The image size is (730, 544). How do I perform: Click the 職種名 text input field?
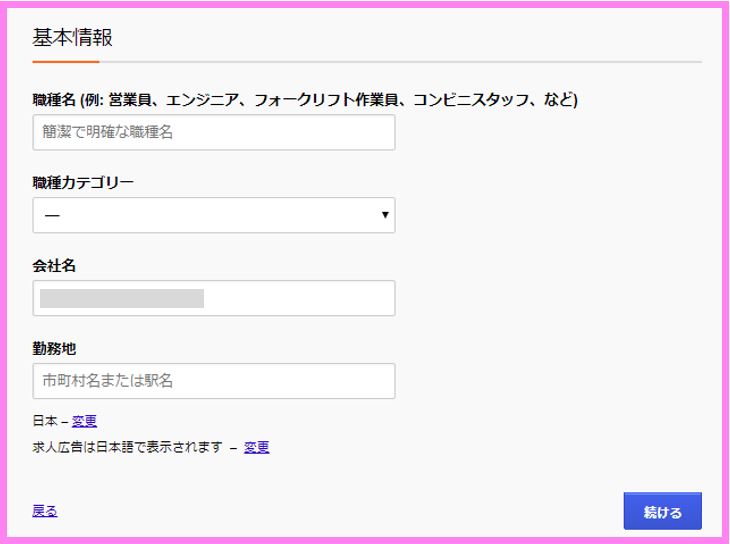click(214, 132)
